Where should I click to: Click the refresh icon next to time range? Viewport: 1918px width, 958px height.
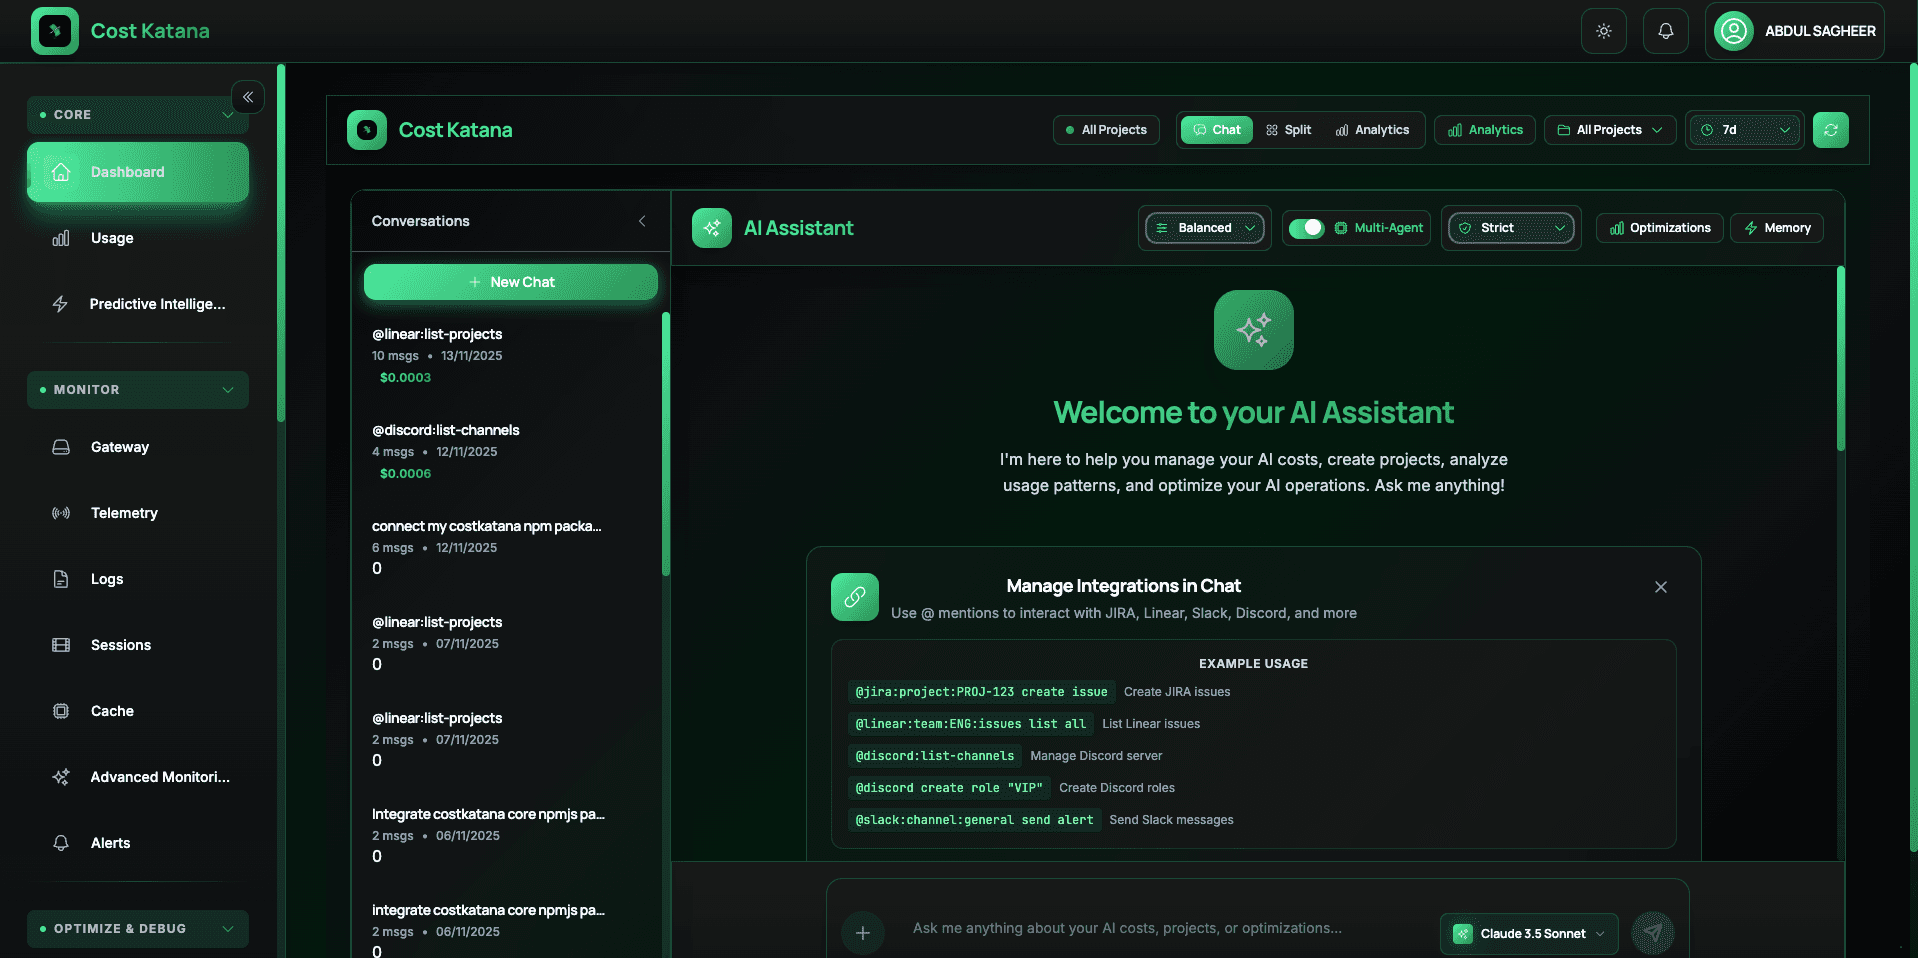point(1830,130)
